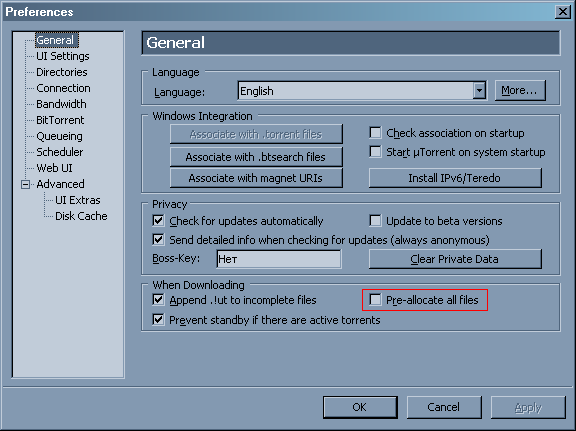Open the Language dropdown arrow
576x431 pixels.
click(479, 90)
